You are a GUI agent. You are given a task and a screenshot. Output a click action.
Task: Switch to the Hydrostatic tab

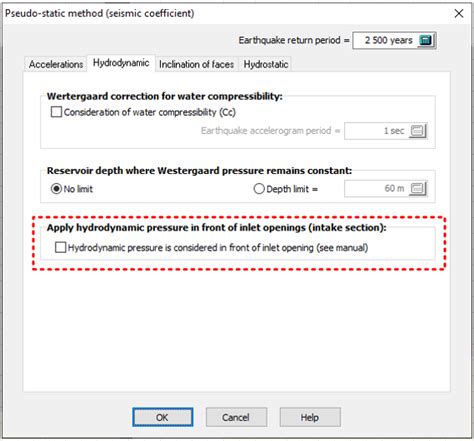(266, 64)
